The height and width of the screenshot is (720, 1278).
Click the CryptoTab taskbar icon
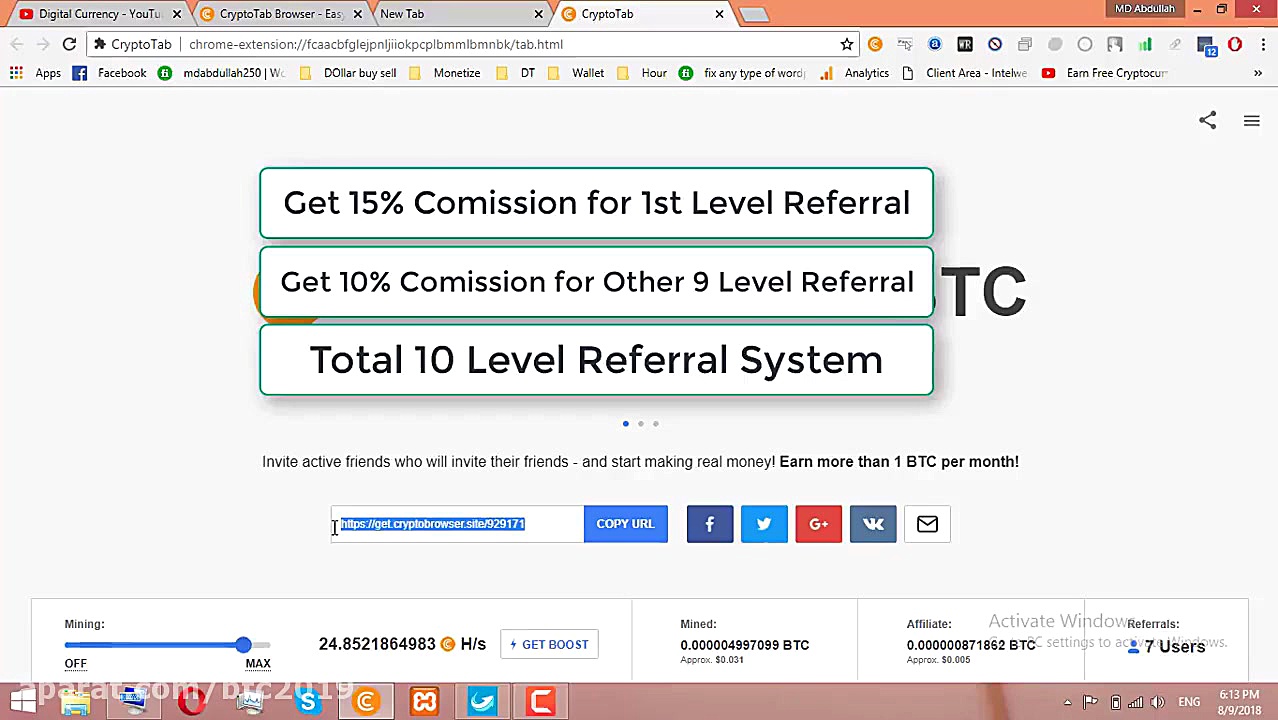pos(366,701)
